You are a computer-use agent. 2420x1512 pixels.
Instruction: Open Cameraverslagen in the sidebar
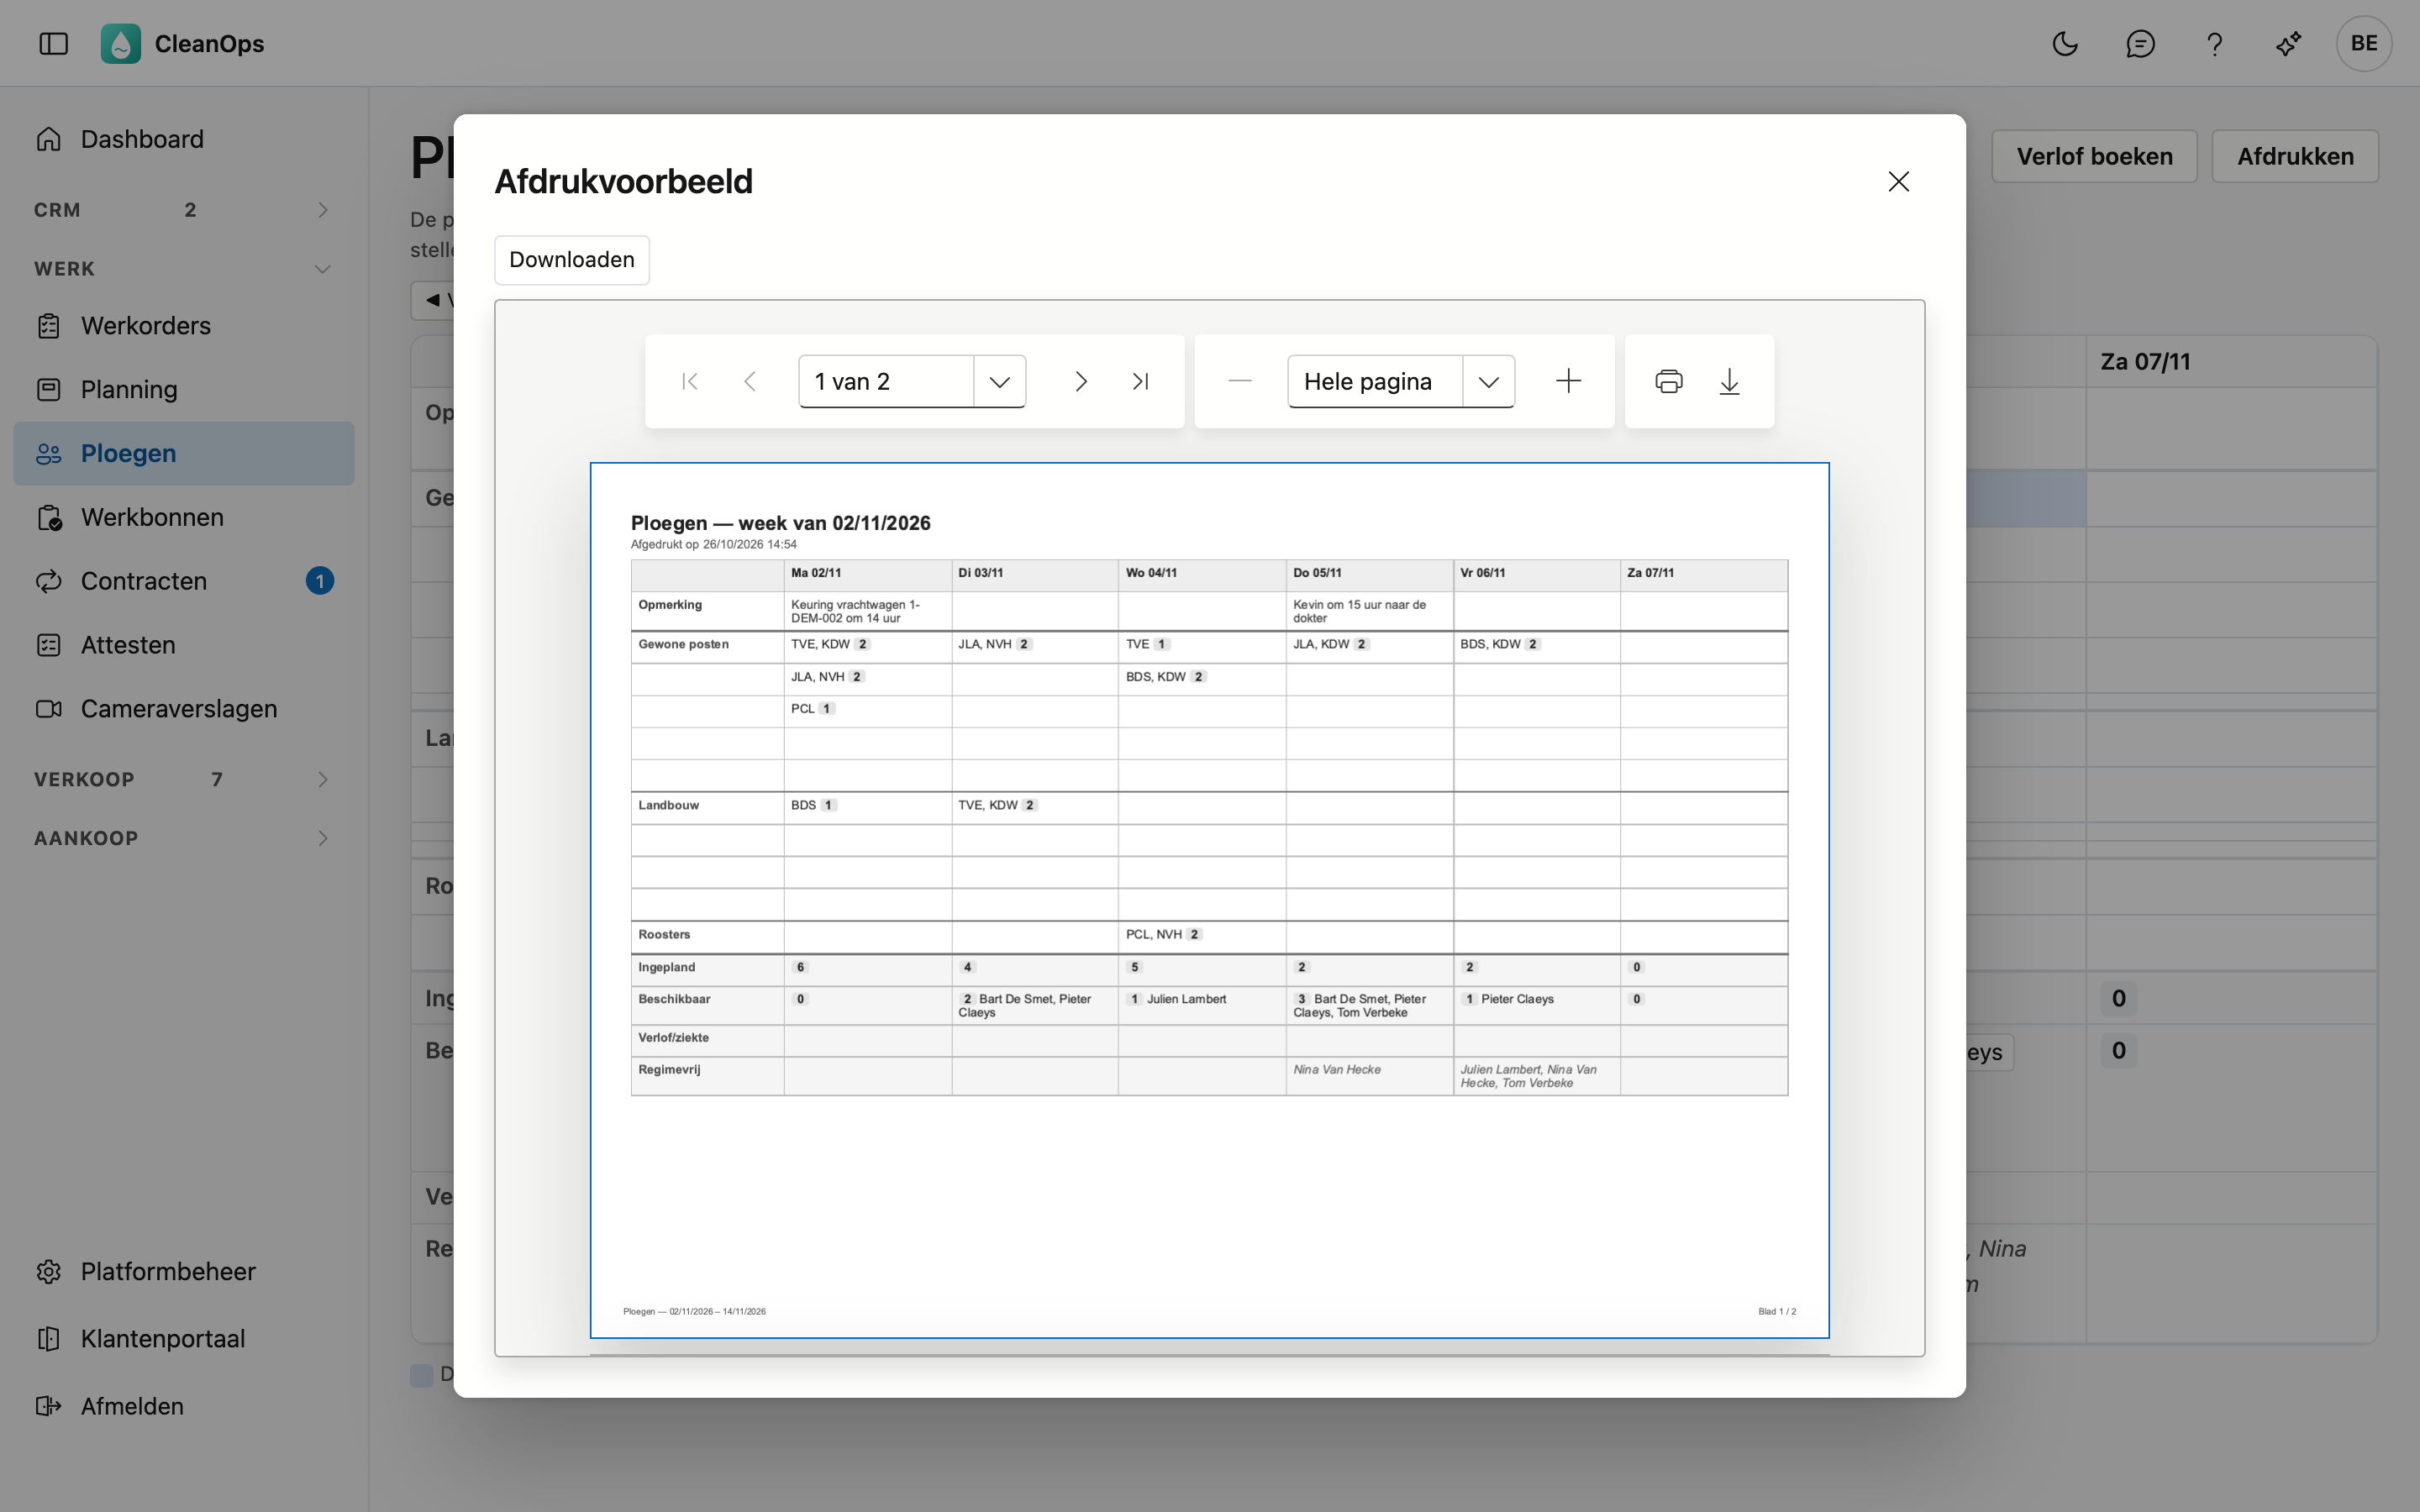tap(184, 709)
